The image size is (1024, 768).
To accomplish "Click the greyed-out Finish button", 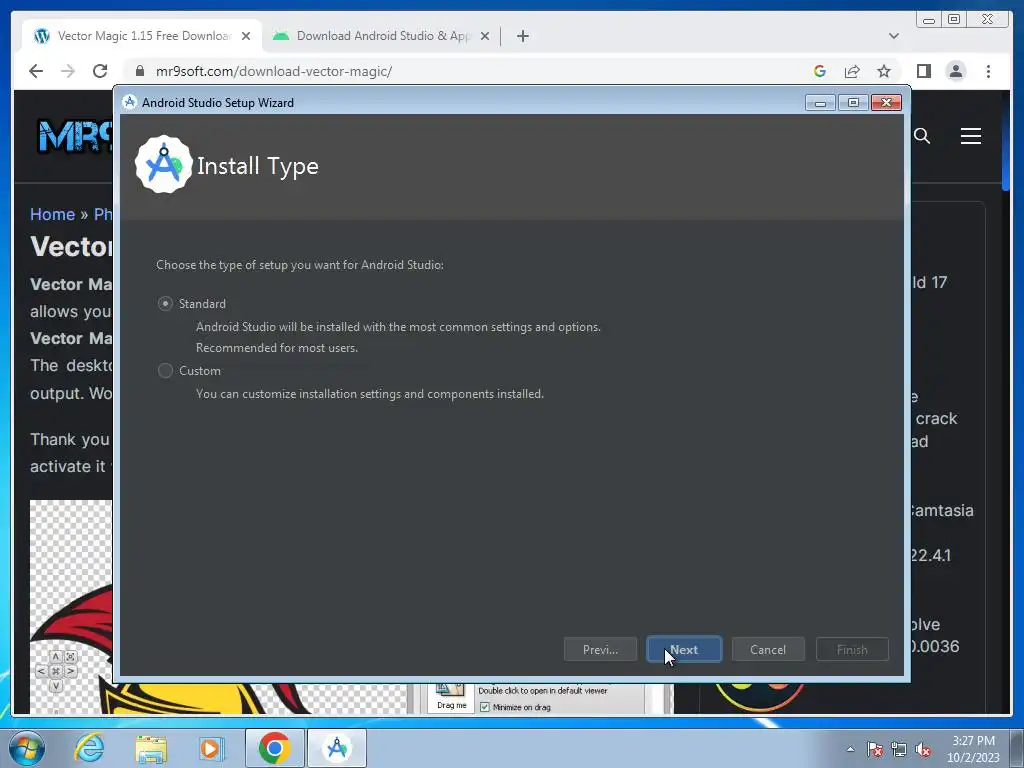I will click(852, 650).
